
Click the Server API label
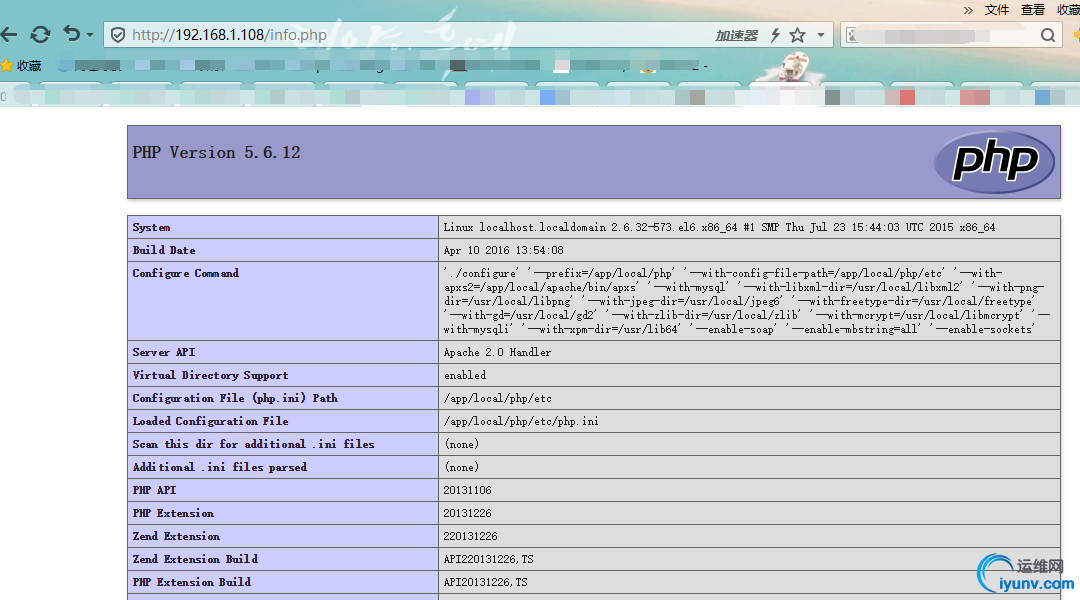click(x=164, y=352)
